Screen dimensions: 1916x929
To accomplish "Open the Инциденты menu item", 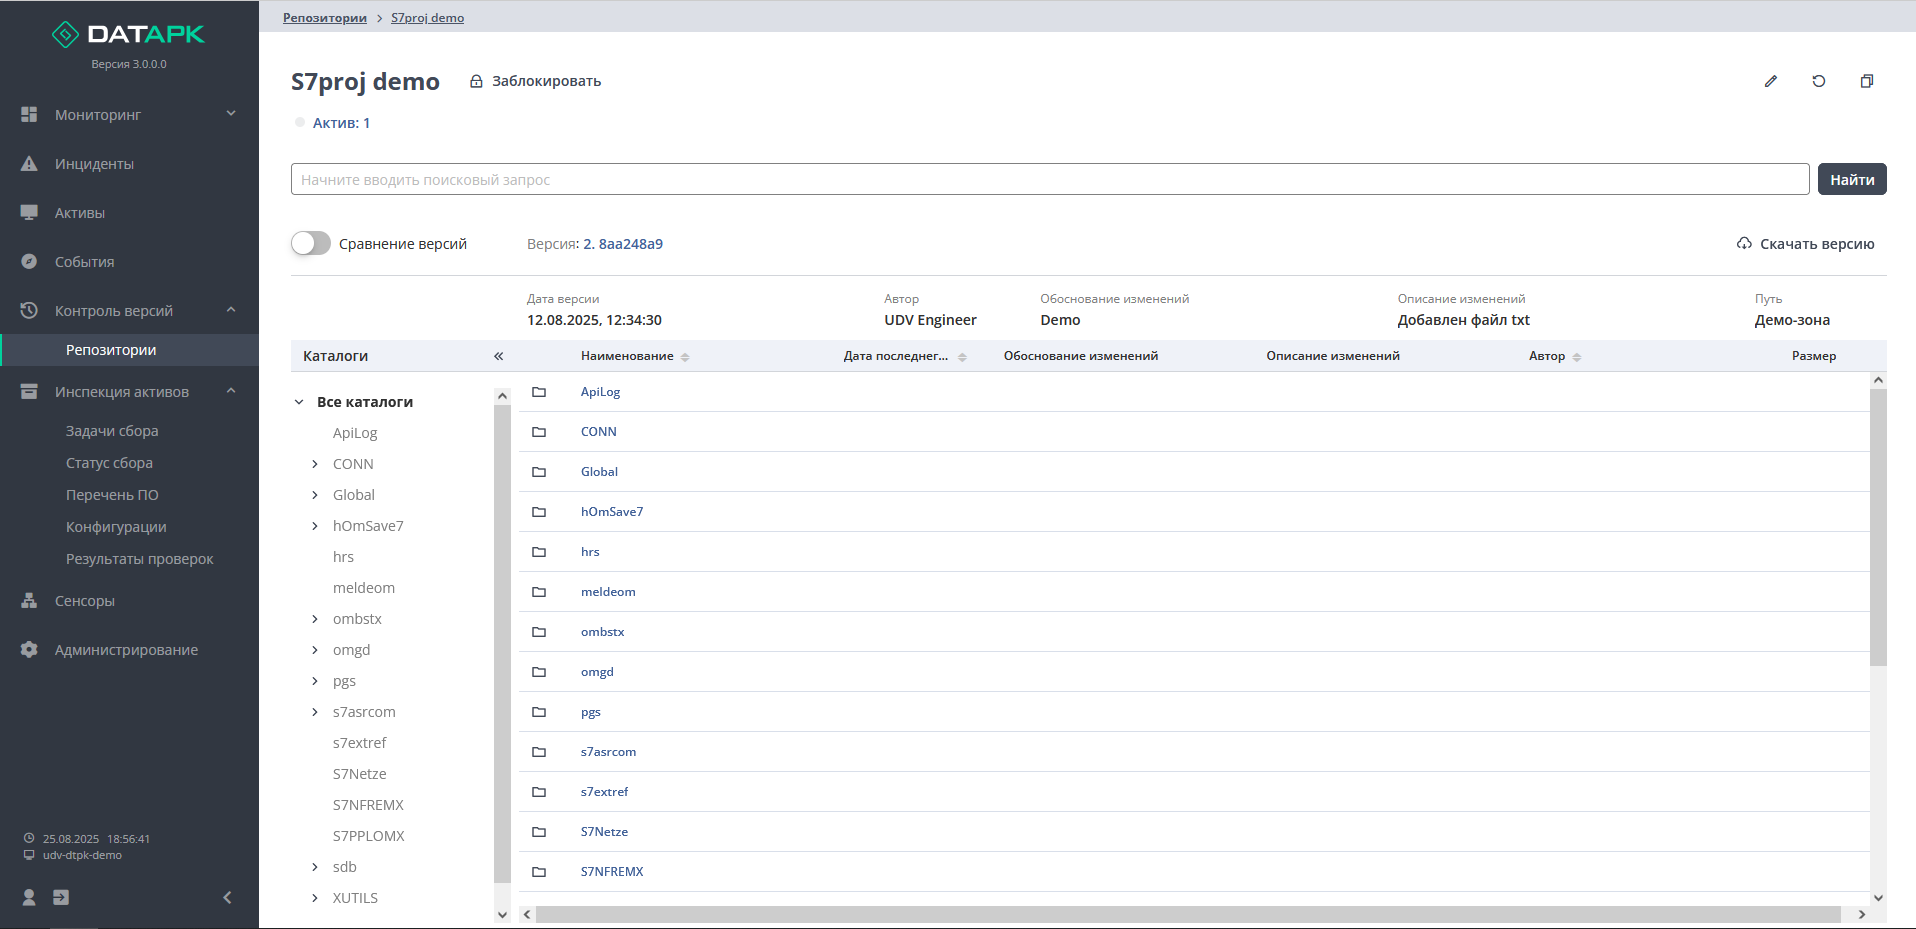I will (94, 164).
